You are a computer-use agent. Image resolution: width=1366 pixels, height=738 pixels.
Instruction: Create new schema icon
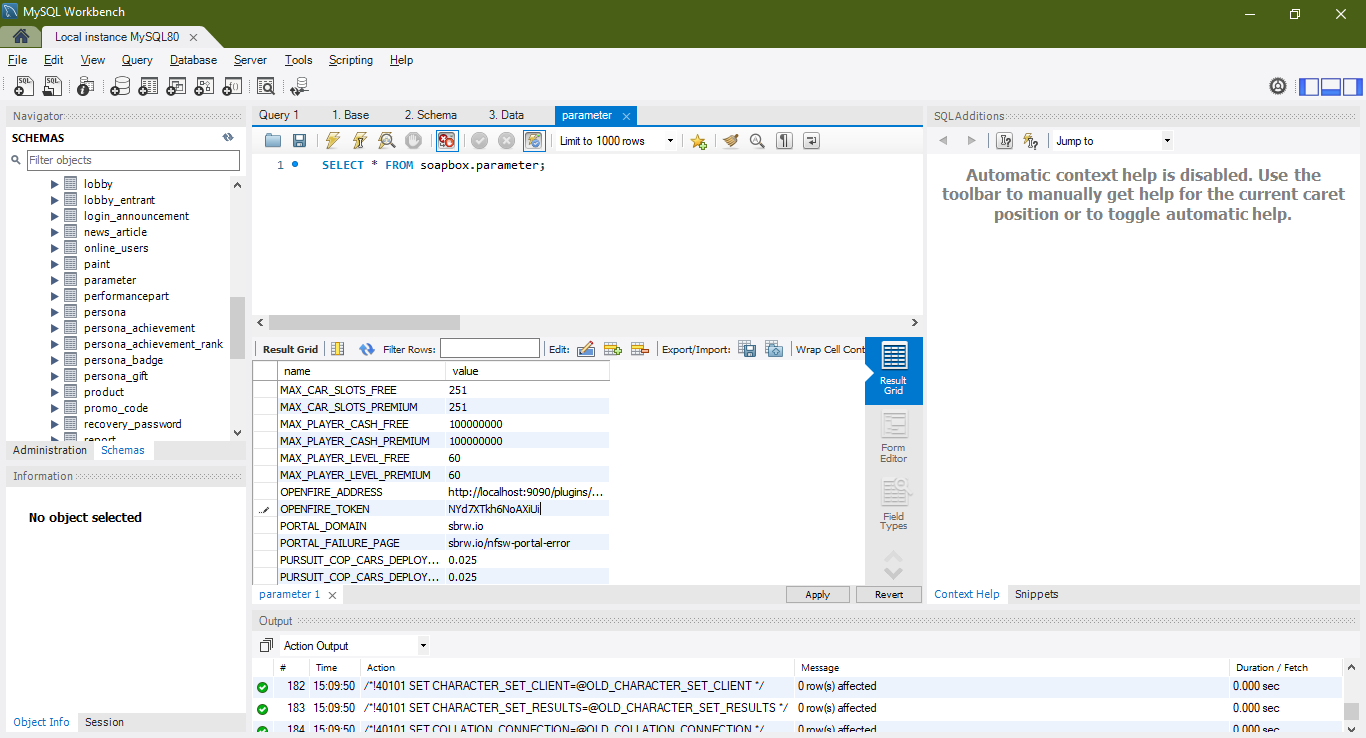[120, 87]
